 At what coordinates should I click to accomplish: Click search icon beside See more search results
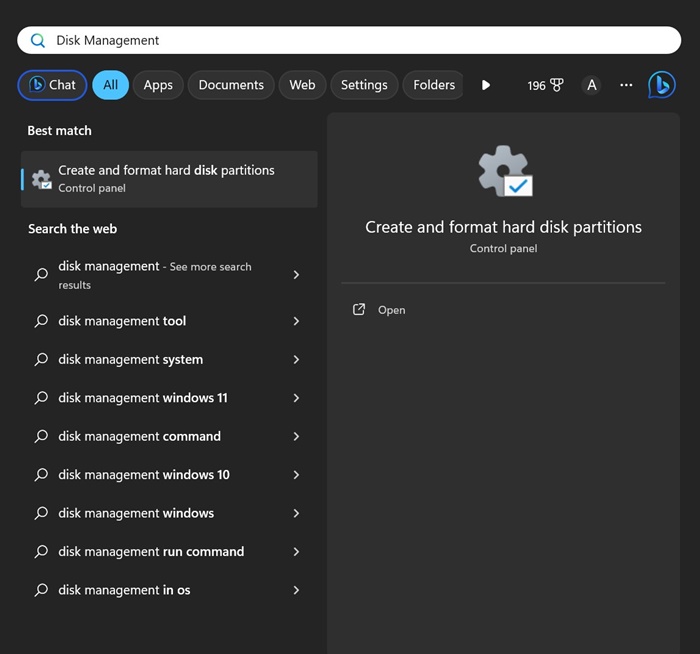coord(41,274)
